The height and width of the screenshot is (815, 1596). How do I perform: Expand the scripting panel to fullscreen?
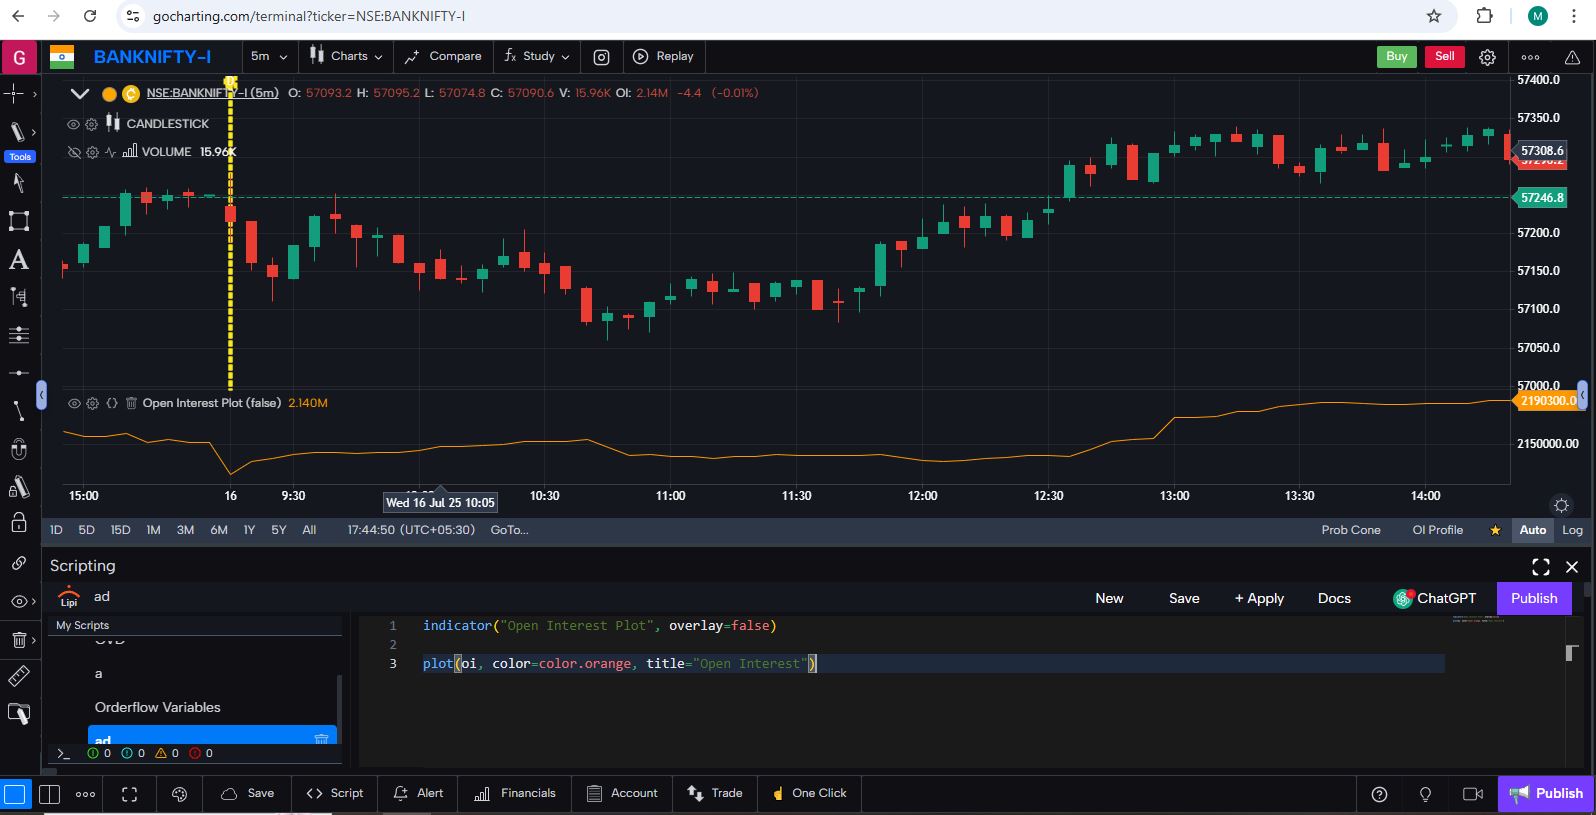click(x=1540, y=567)
